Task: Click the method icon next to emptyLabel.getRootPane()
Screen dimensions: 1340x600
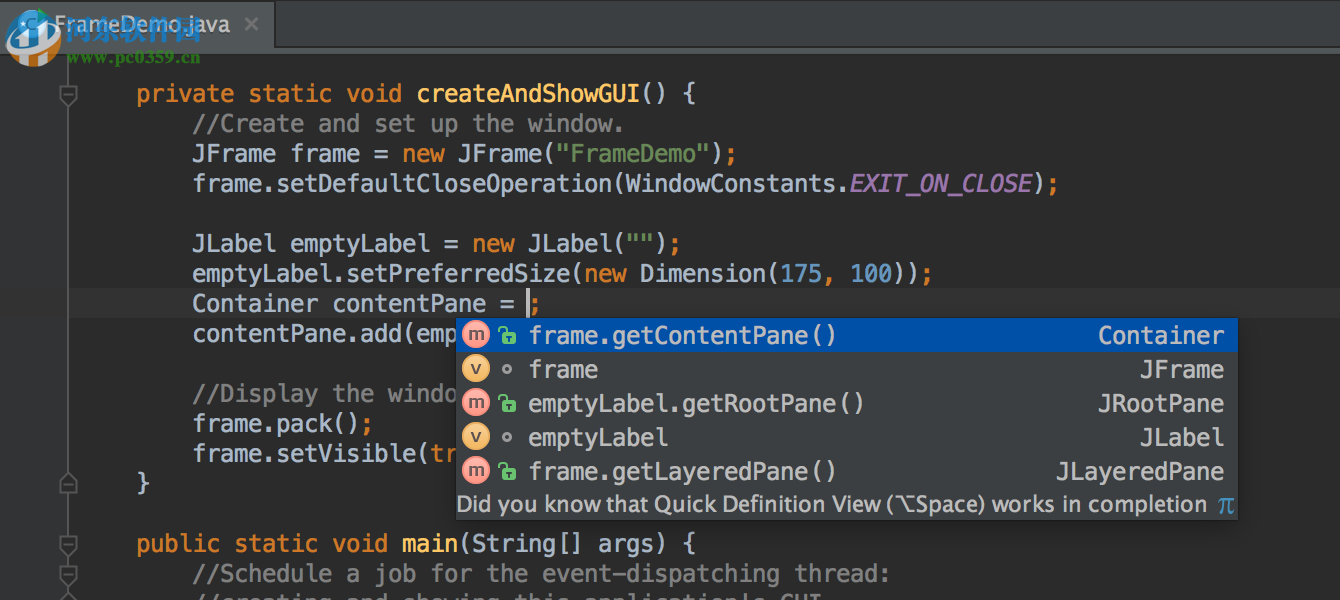Action: tap(476, 402)
